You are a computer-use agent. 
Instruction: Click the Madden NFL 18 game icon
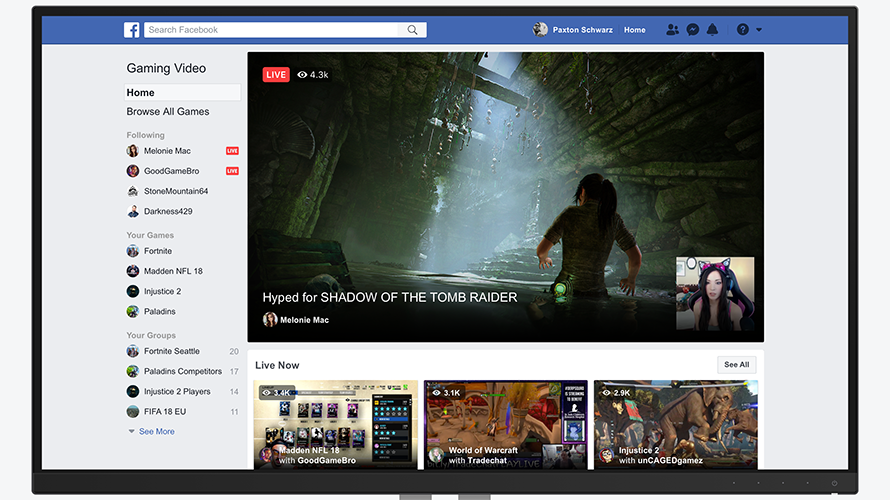133,271
